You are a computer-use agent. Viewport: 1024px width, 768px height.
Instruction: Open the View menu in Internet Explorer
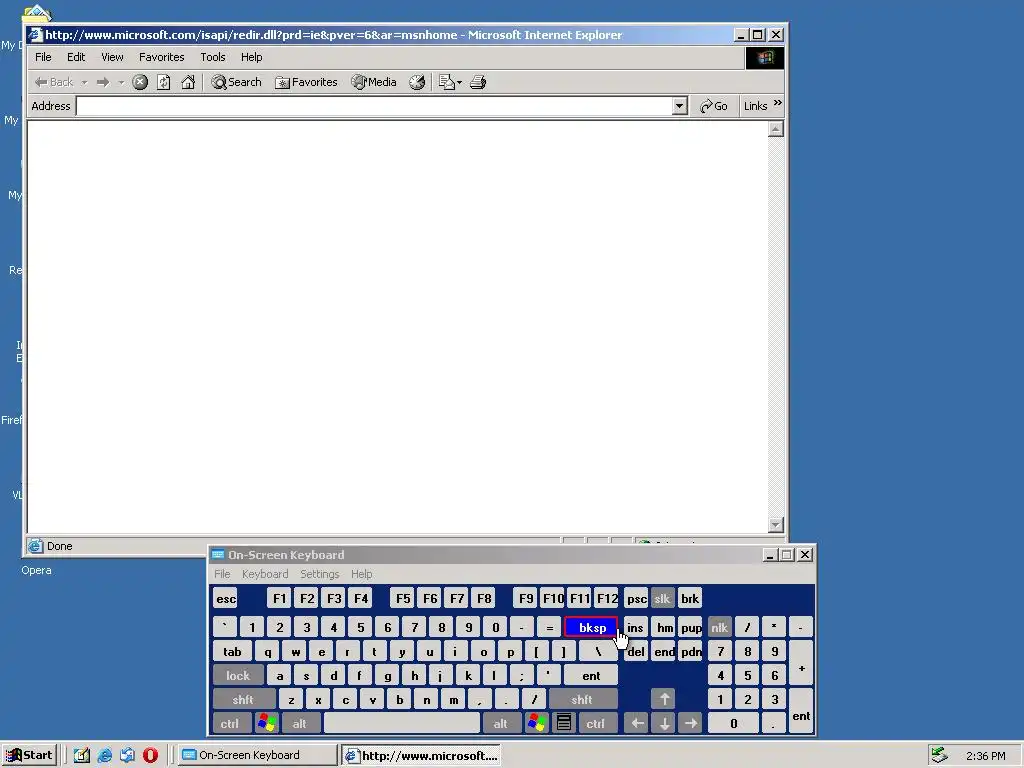[x=112, y=57]
